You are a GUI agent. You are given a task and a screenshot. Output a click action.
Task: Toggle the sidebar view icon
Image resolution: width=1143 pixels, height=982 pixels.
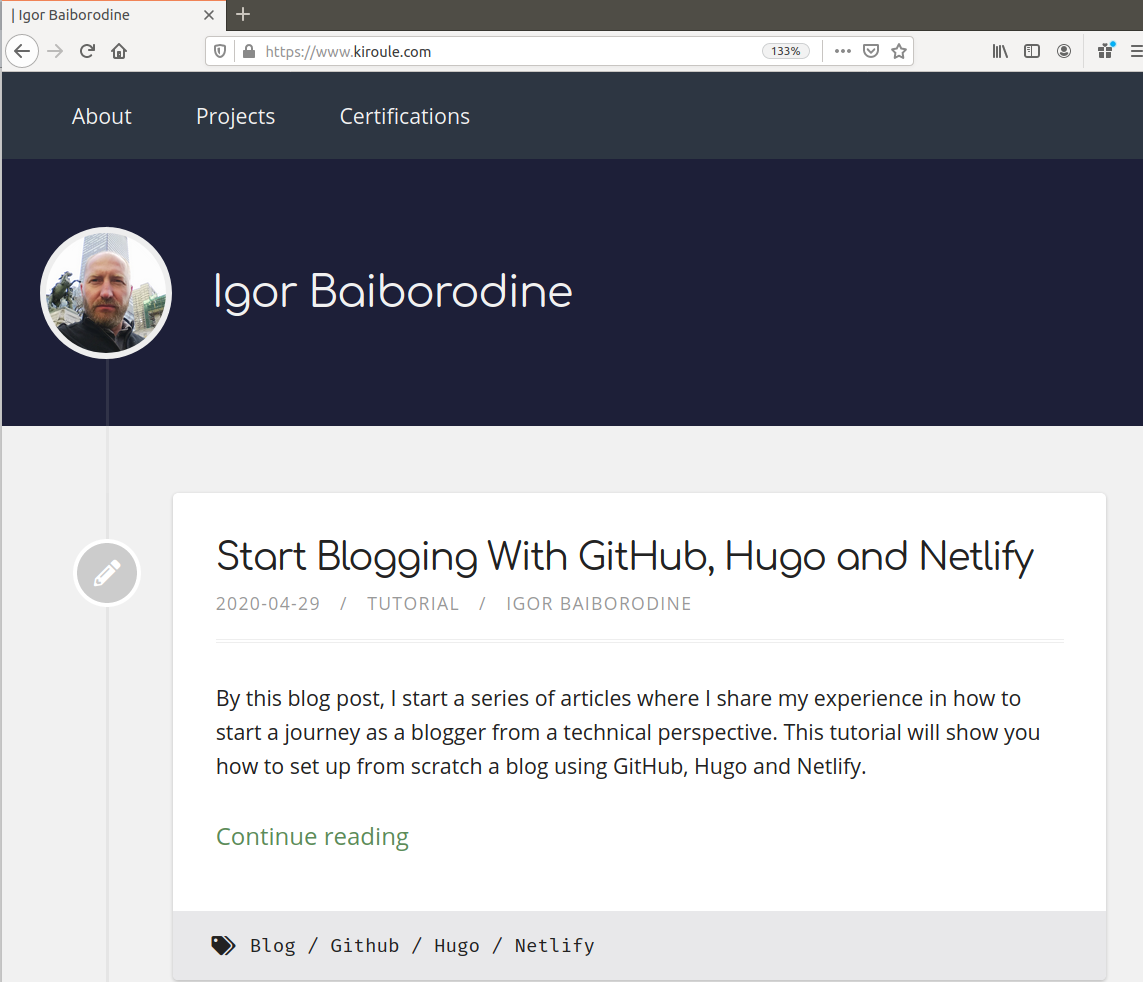[x=1031, y=51]
